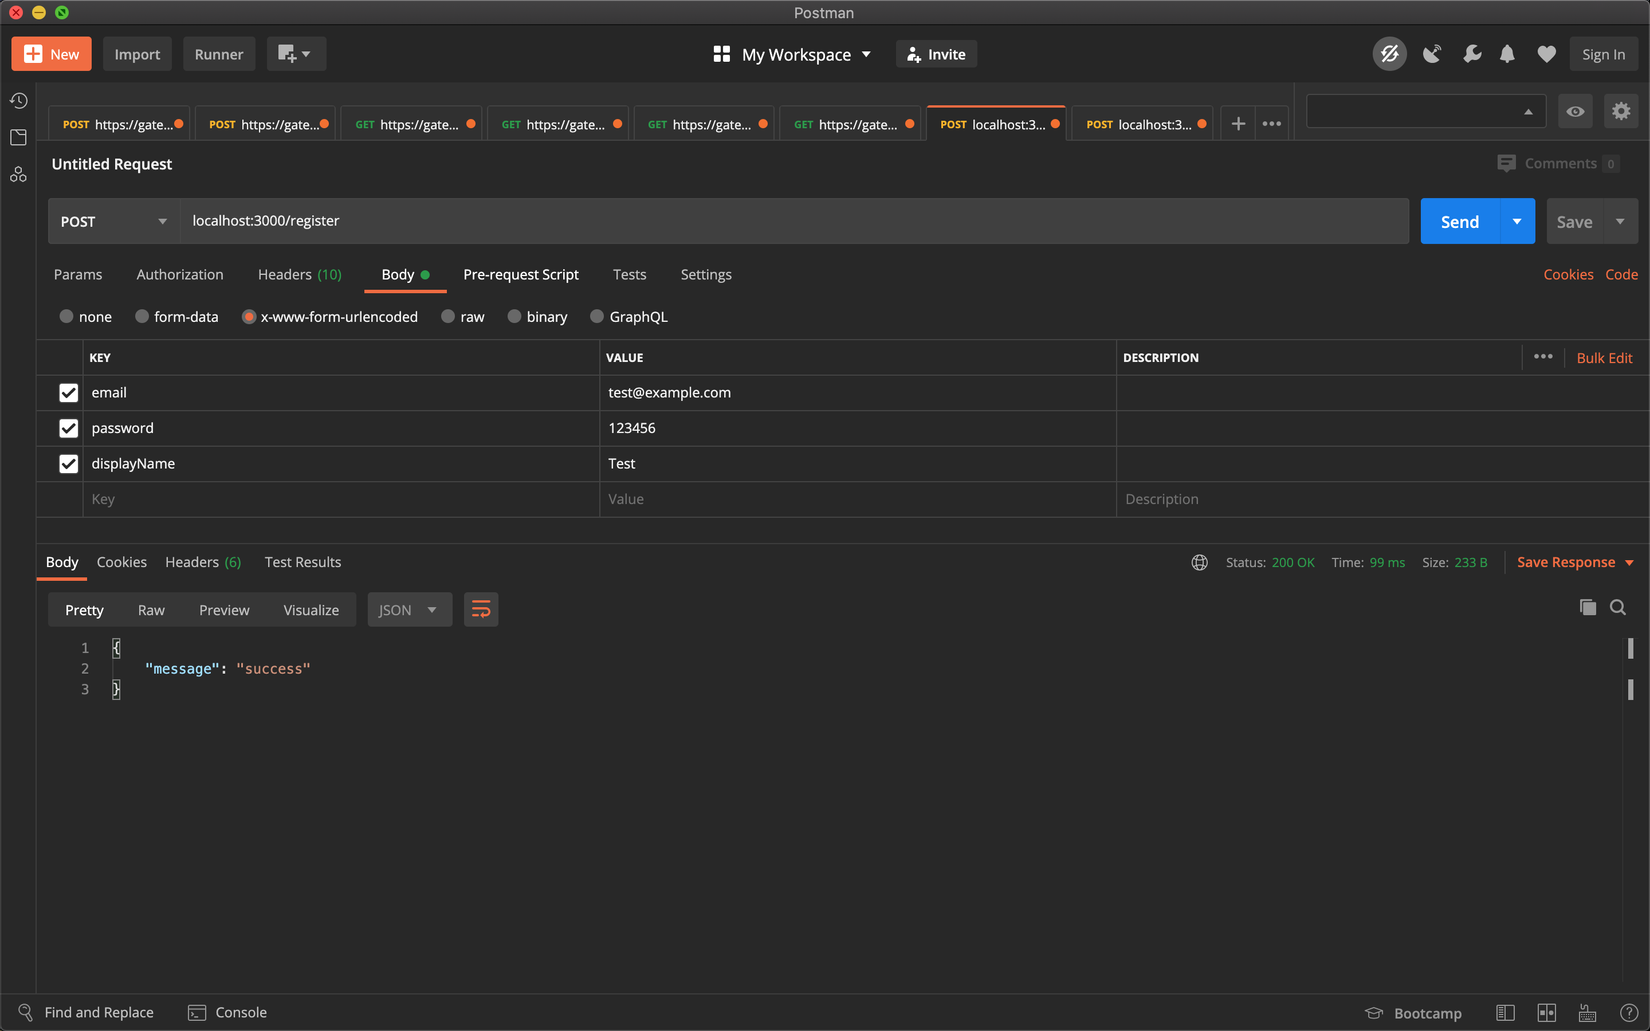This screenshot has height=1031, width=1650.
Task: Add a new request tab
Action: pos(1238,124)
